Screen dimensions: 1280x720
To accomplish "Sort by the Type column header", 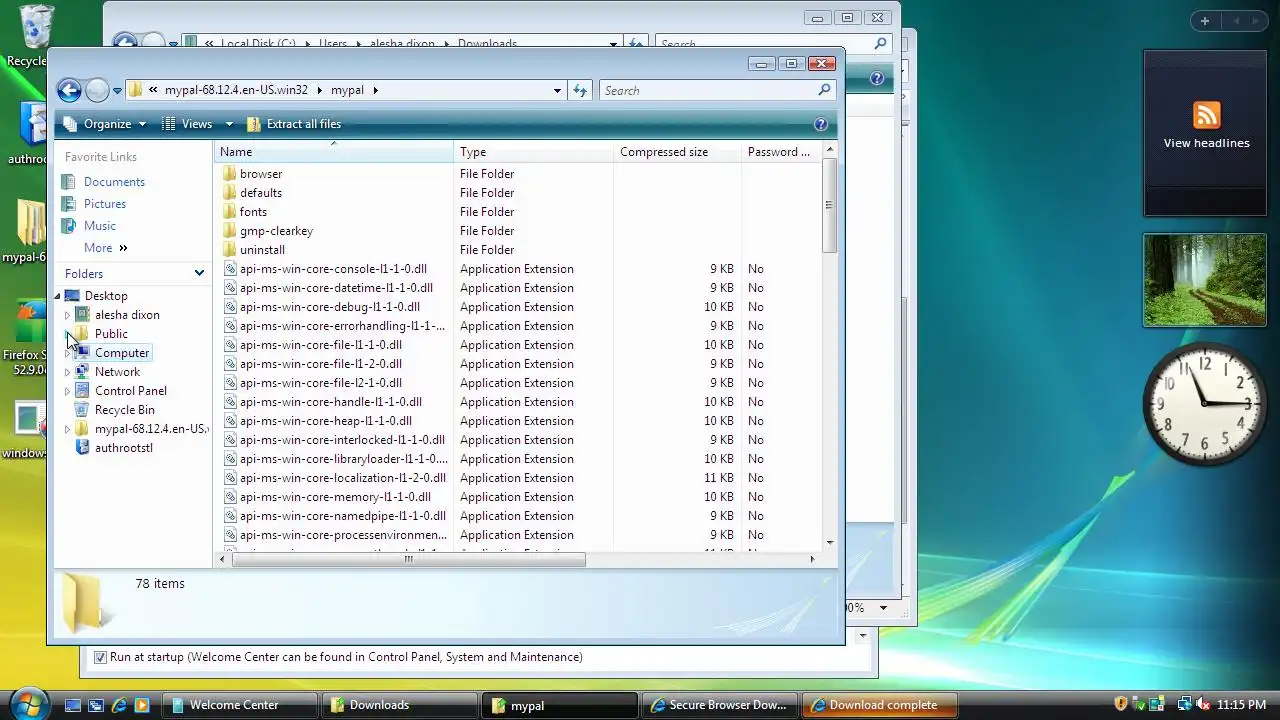I will tap(533, 152).
